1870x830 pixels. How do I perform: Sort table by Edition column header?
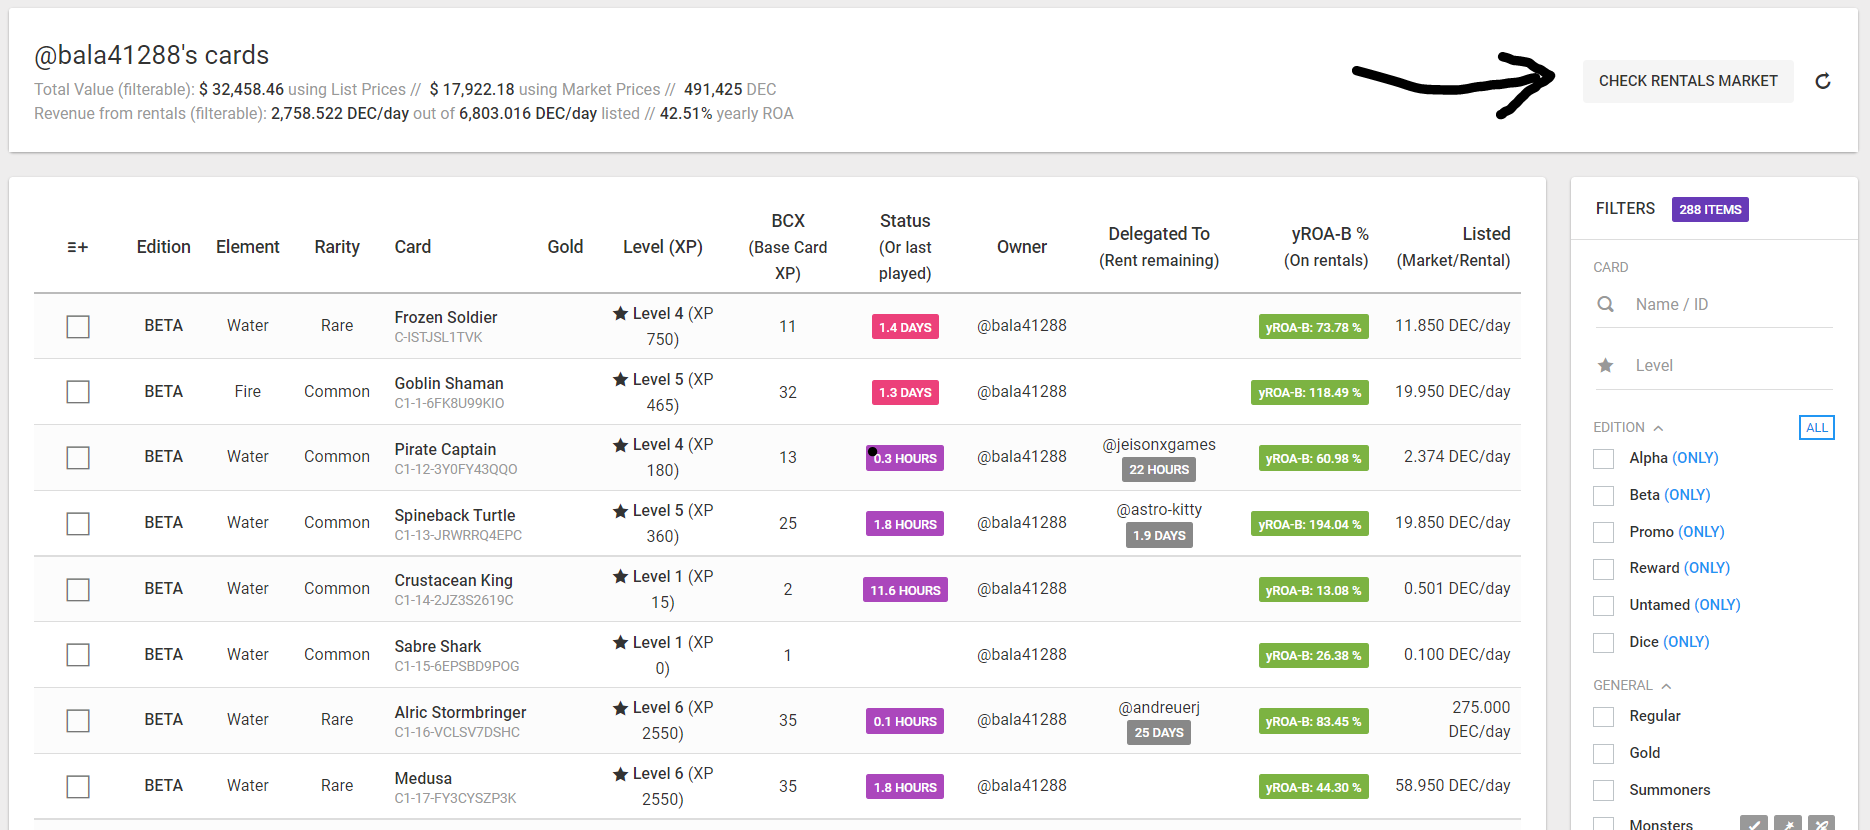pyautogui.click(x=163, y=247)
